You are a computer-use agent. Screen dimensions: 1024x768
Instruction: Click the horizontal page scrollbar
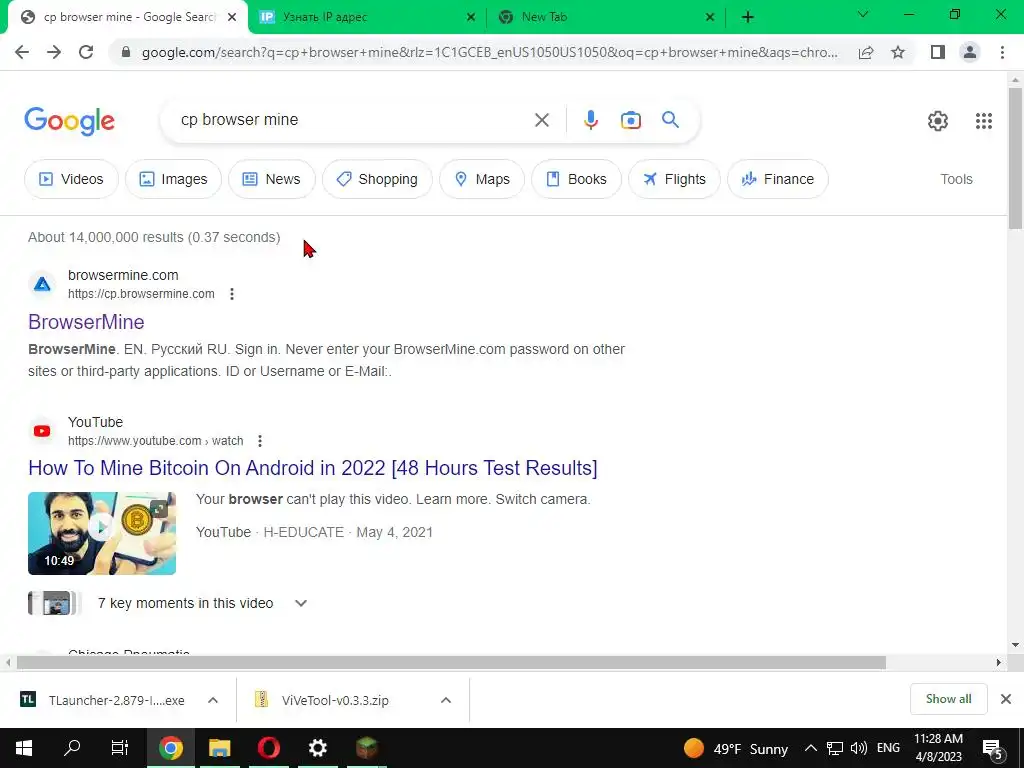451,662
